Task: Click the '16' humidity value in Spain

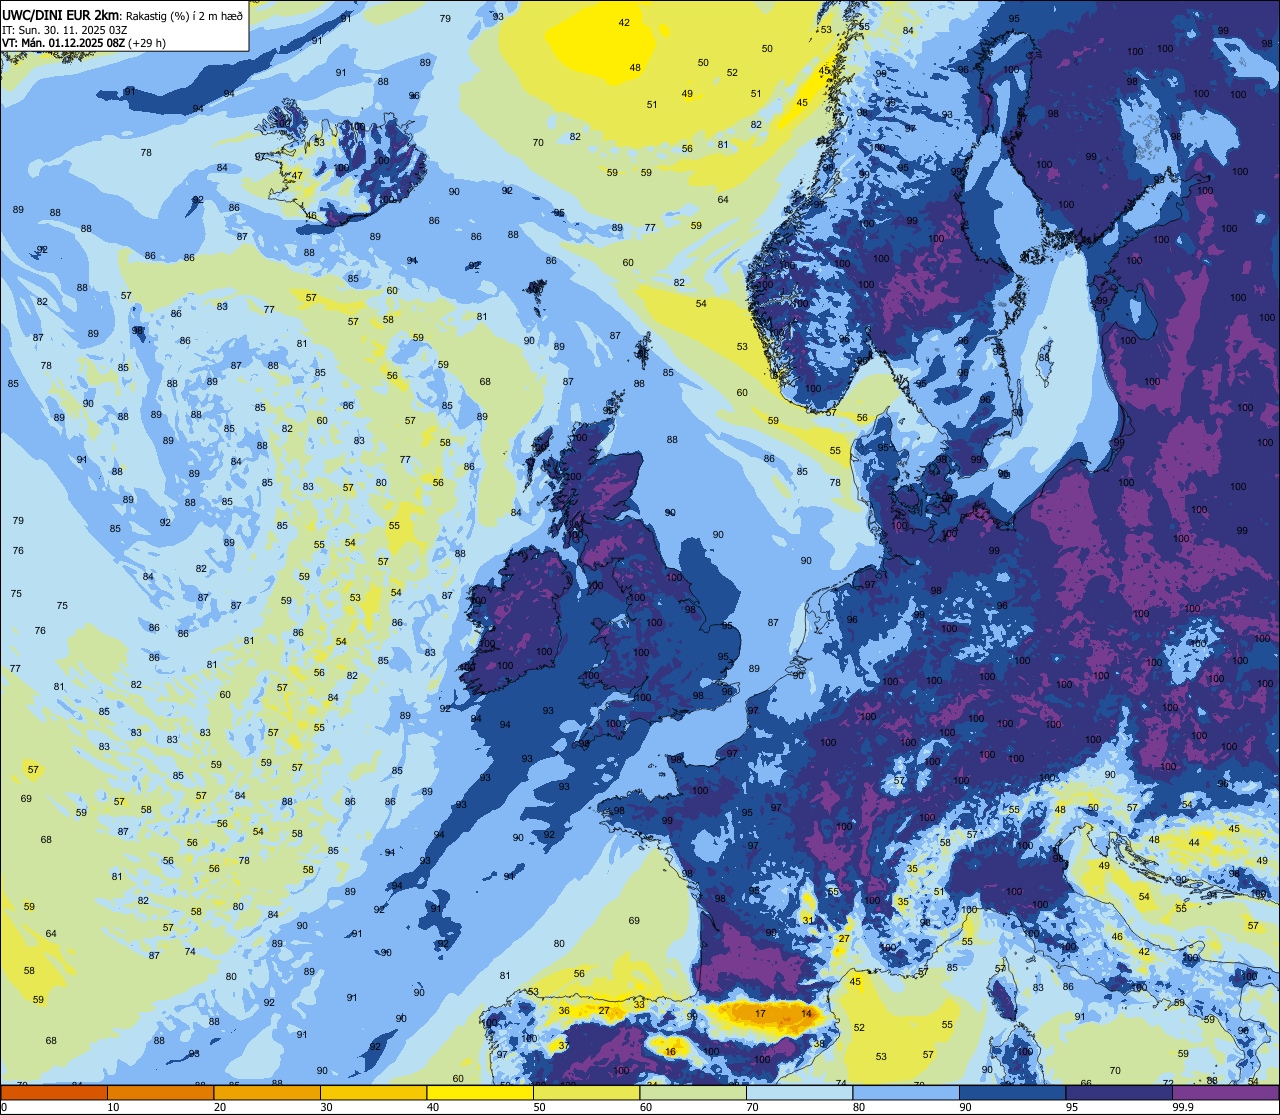Action: 670,1052
